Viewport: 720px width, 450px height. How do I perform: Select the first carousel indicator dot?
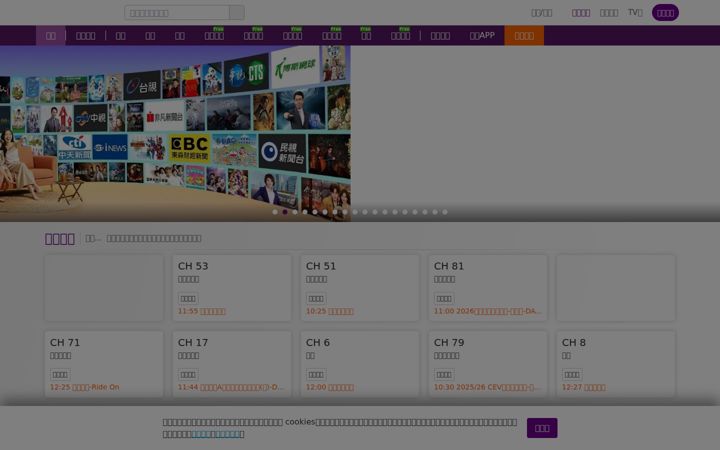275,212
